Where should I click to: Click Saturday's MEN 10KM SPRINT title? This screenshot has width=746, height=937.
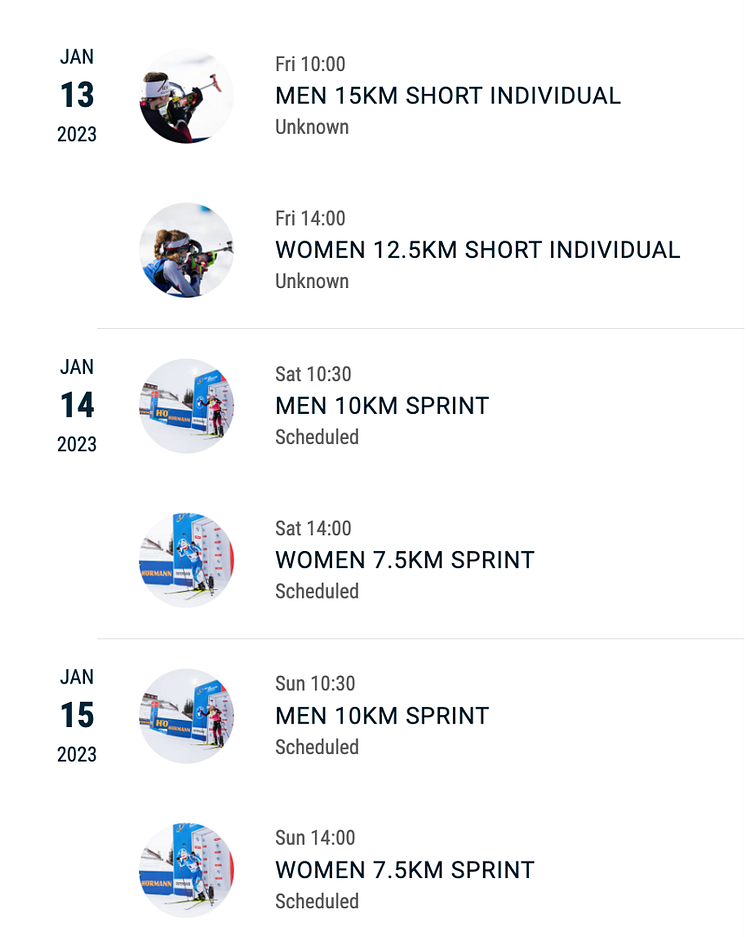(x=382, y=406)
